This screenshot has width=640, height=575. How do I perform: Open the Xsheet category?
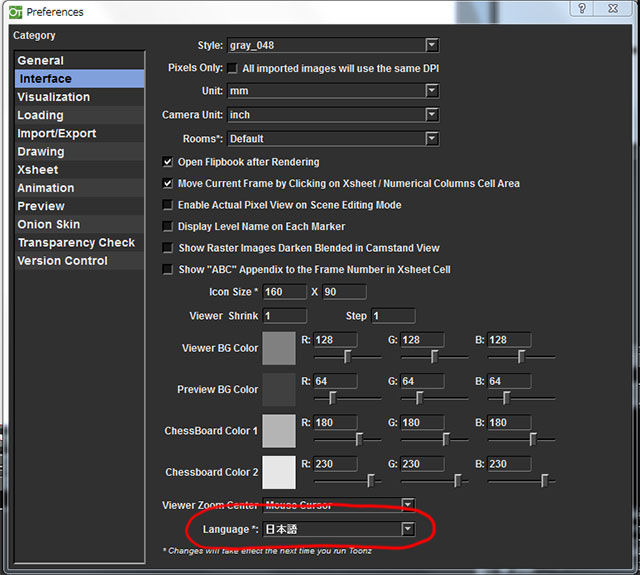pos(80,169)
